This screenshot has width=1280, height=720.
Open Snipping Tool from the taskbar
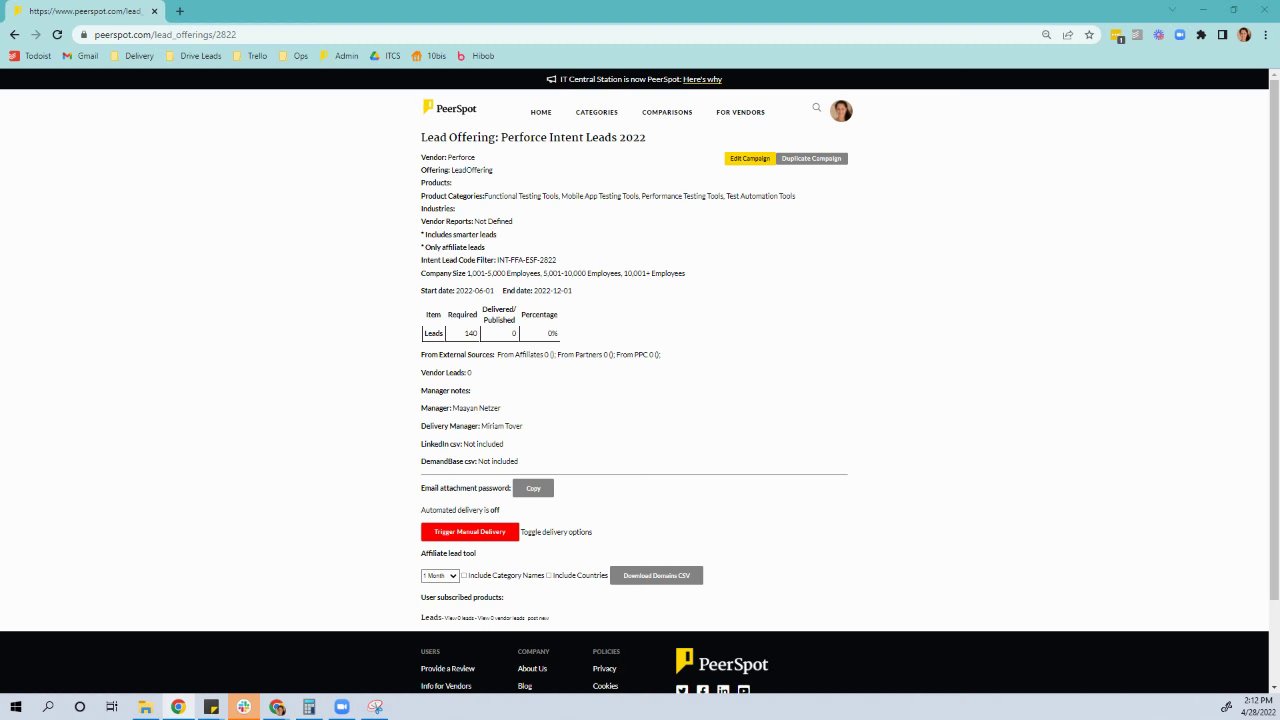tap(375, 707)
